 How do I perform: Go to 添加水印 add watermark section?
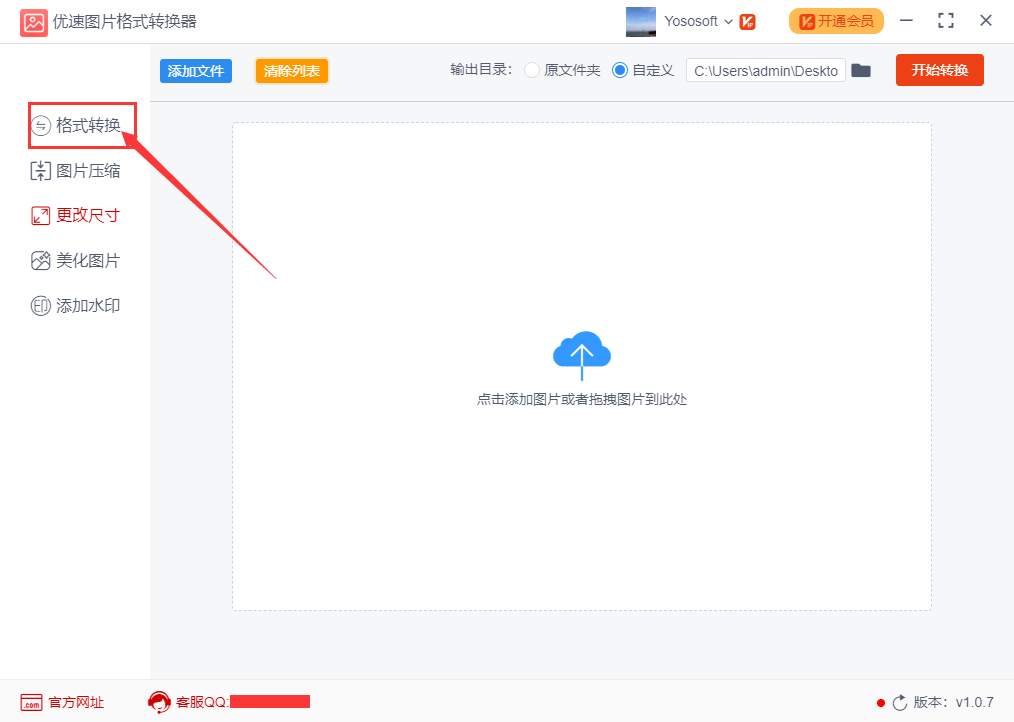click(76, 305)
